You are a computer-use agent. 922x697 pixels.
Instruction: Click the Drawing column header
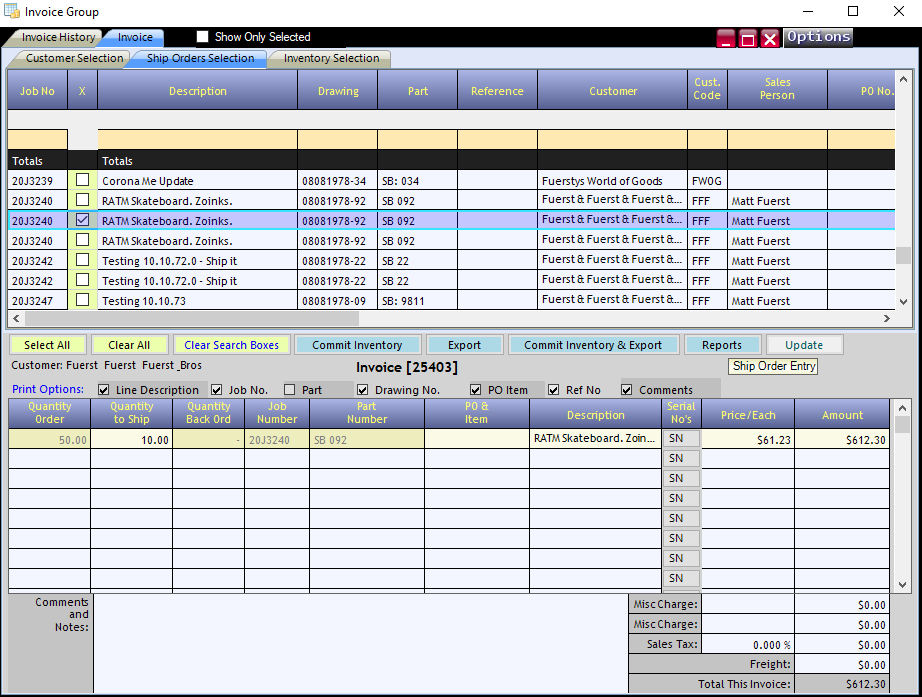338,91
